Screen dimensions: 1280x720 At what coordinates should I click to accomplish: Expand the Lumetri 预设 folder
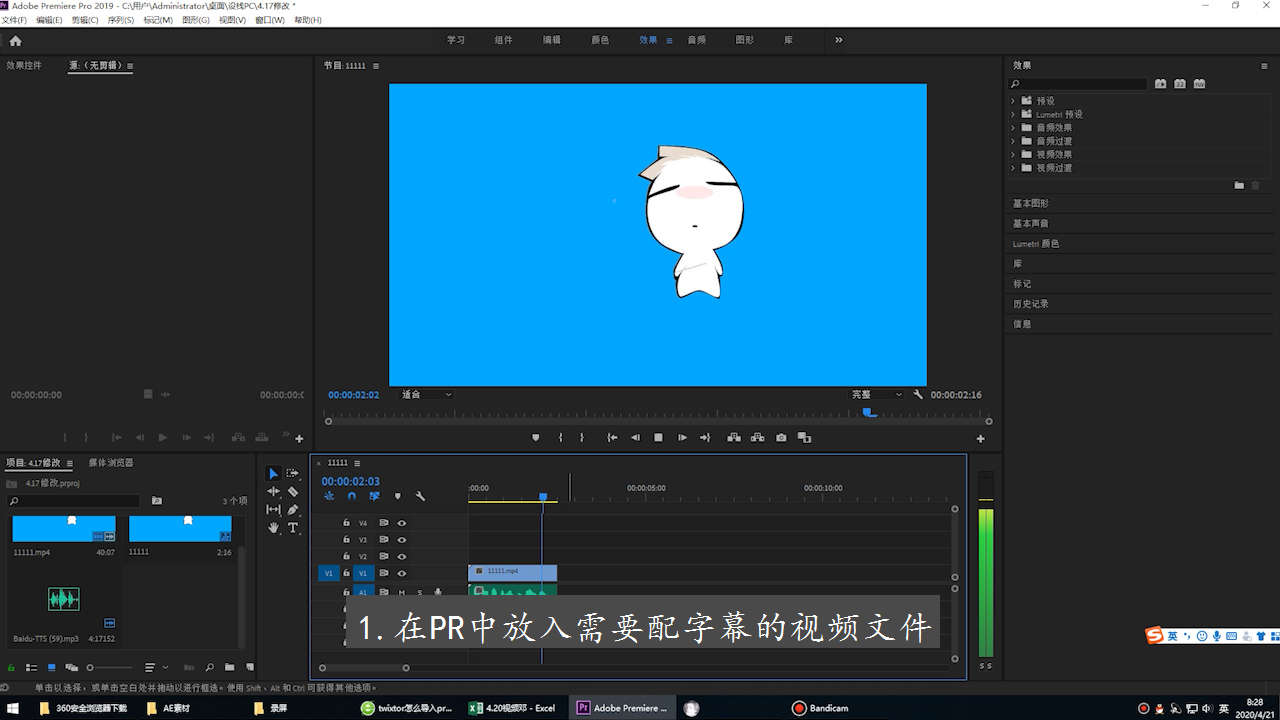point(1013,114)
